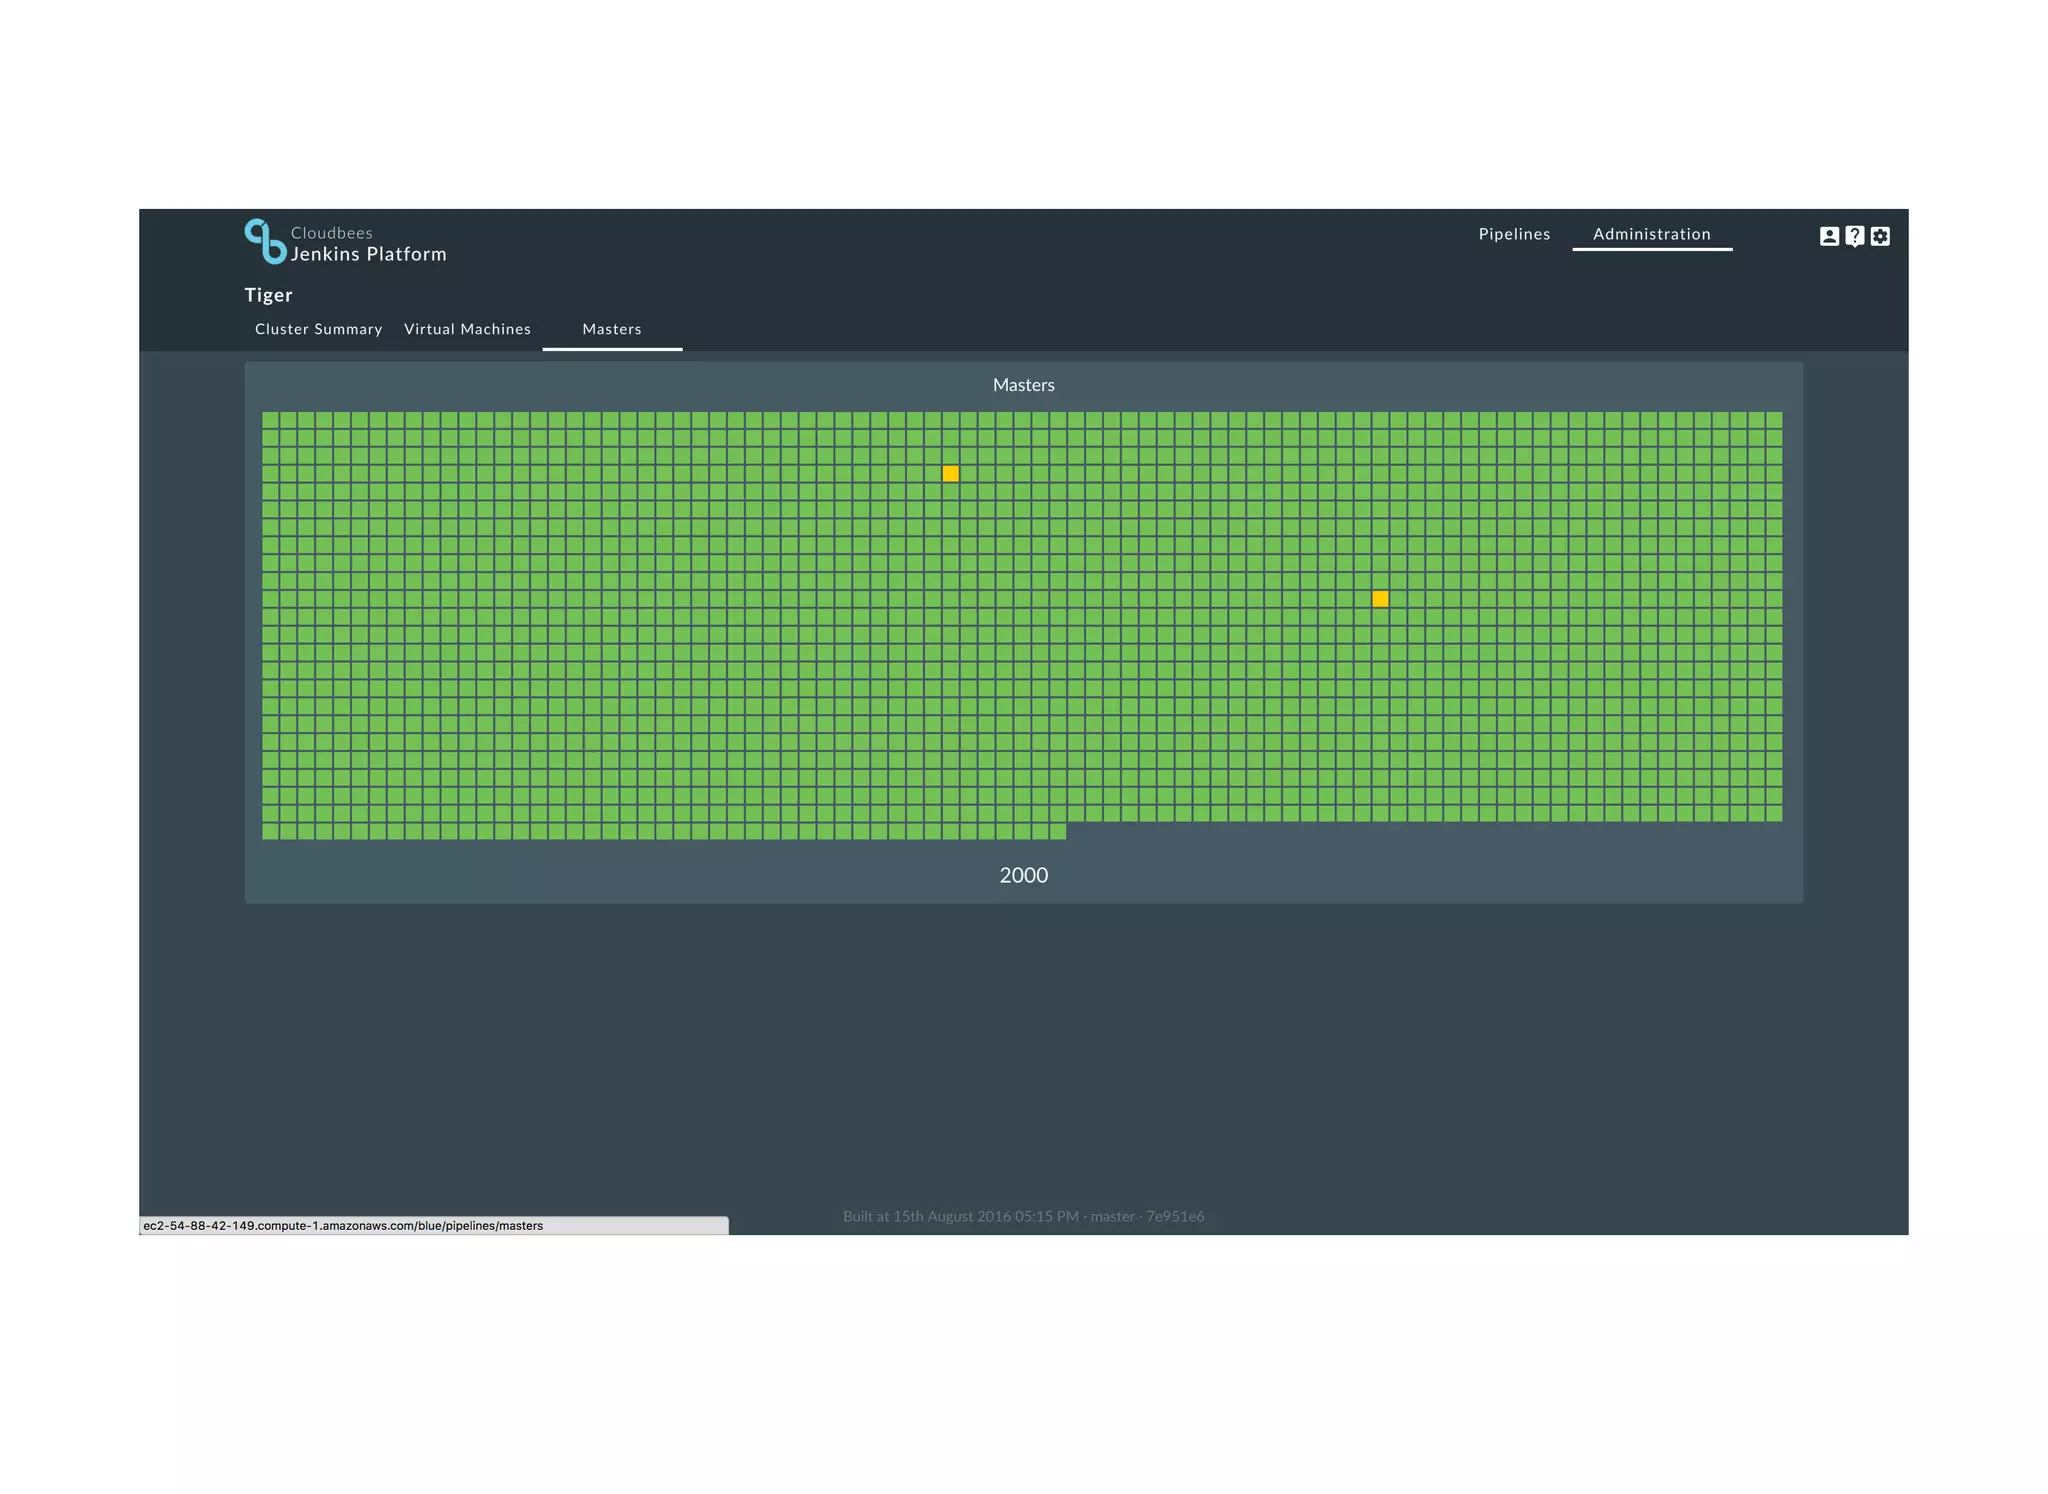Click first green square of the bottom row

click(270, 831)
